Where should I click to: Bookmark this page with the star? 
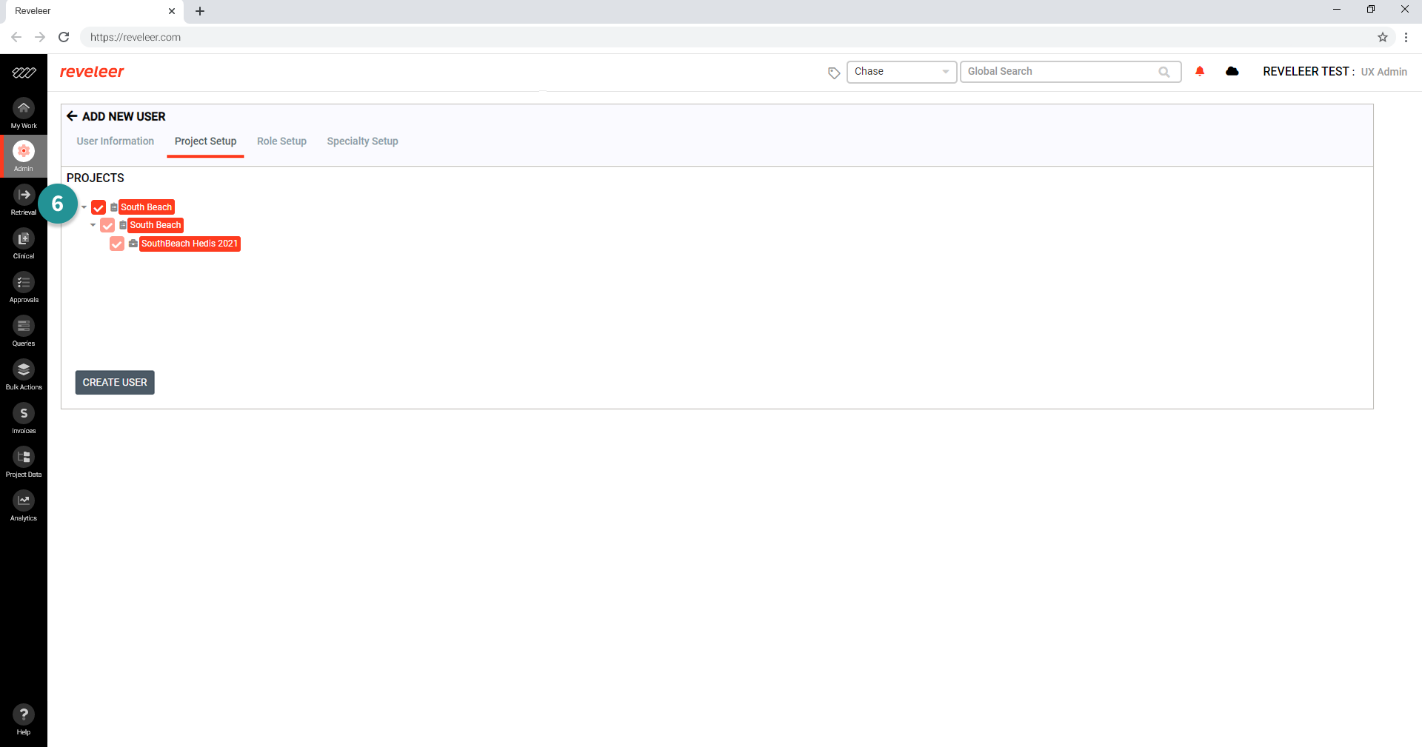[x=1383, y=37]
